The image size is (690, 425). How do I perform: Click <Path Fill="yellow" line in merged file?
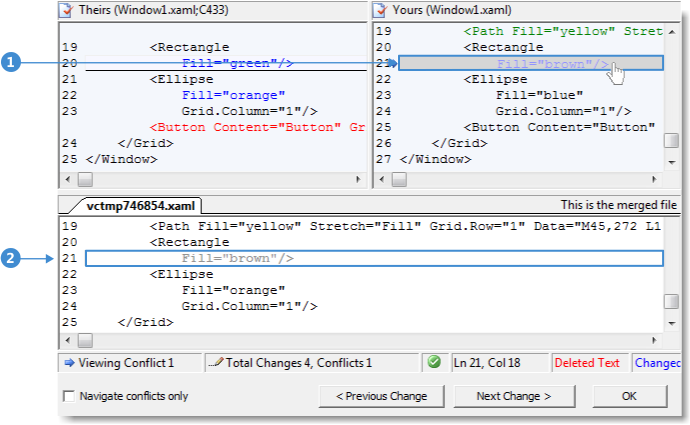[x=405, y=226]
